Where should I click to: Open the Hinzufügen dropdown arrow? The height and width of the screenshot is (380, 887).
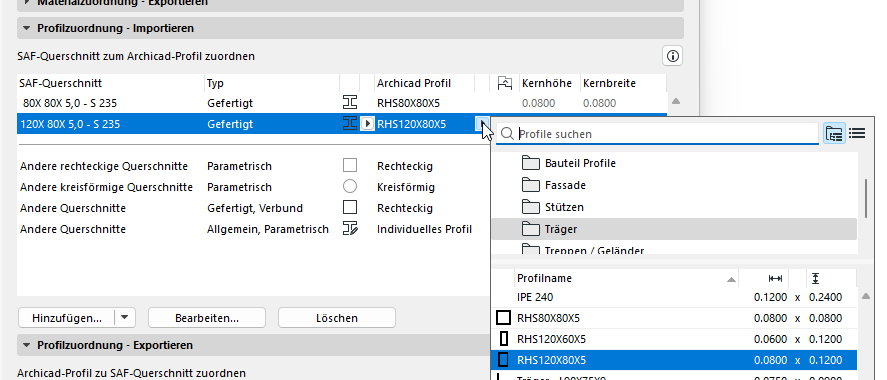[124, 318]
